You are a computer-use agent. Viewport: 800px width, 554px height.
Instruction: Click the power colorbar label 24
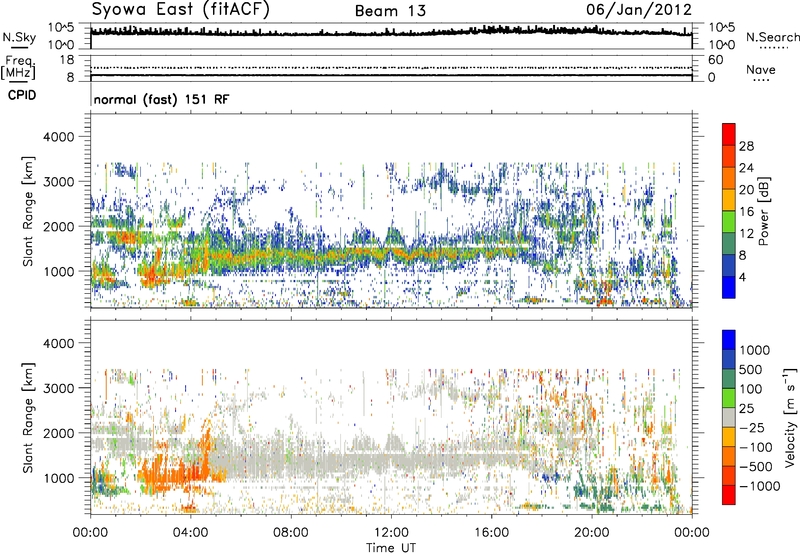coord(746,168)
